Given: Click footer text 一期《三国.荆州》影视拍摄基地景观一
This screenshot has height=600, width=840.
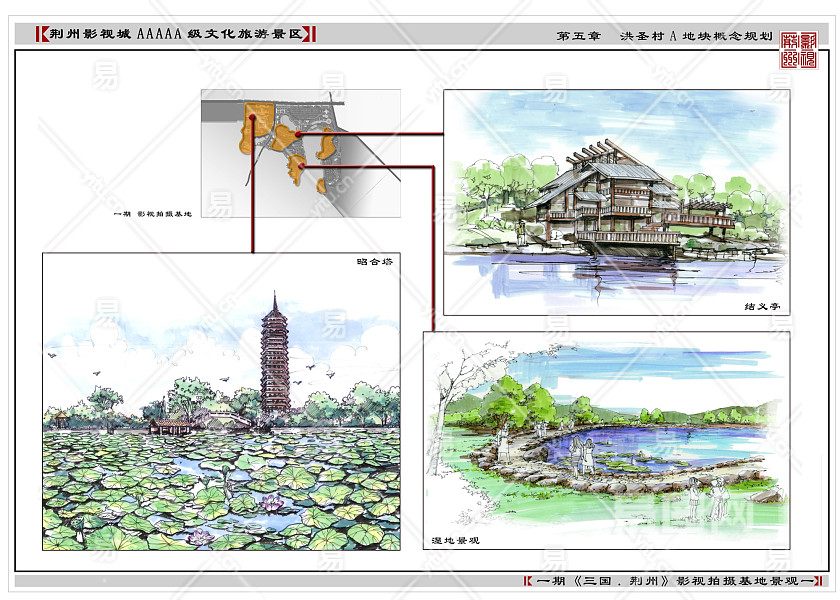Looking at the screenshot, I should tap(674, 581).
